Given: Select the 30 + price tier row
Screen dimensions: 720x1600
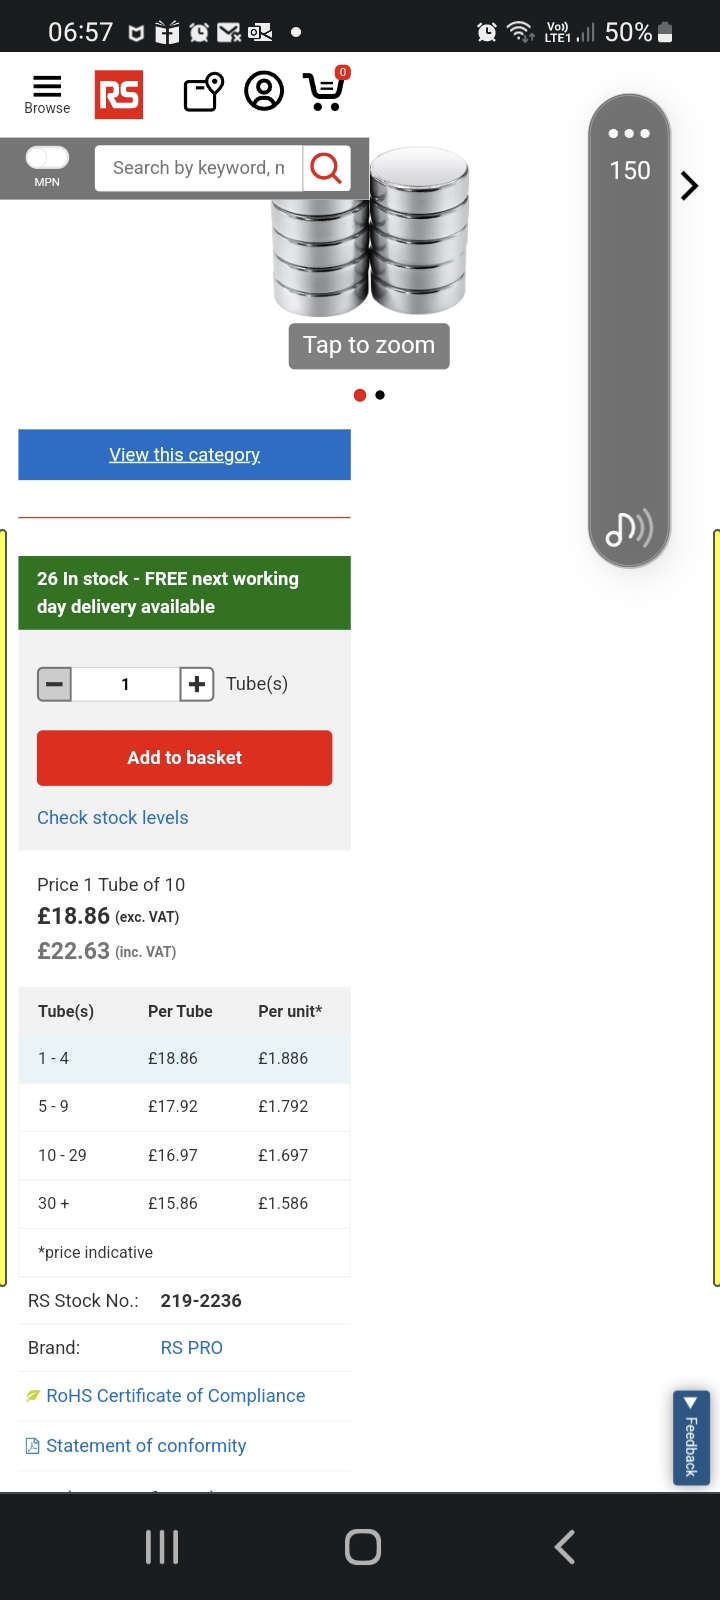Looking at the screenshot, I should click(184, 1204).
